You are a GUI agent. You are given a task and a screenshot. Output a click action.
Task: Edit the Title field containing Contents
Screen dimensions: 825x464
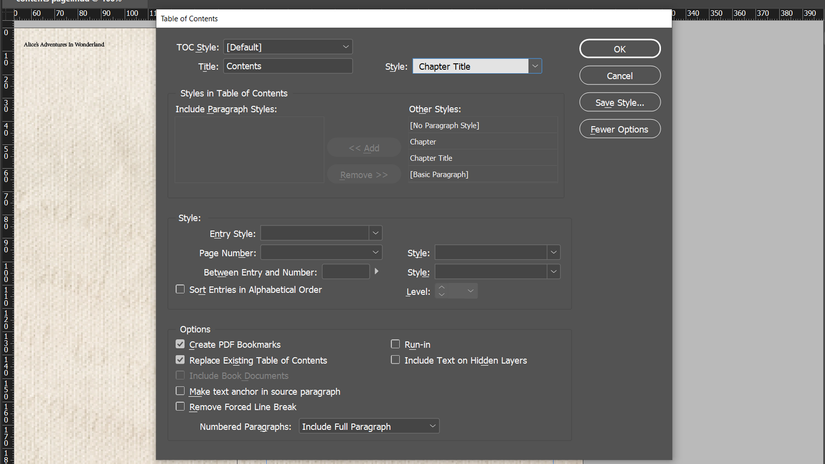click(288, 66)
